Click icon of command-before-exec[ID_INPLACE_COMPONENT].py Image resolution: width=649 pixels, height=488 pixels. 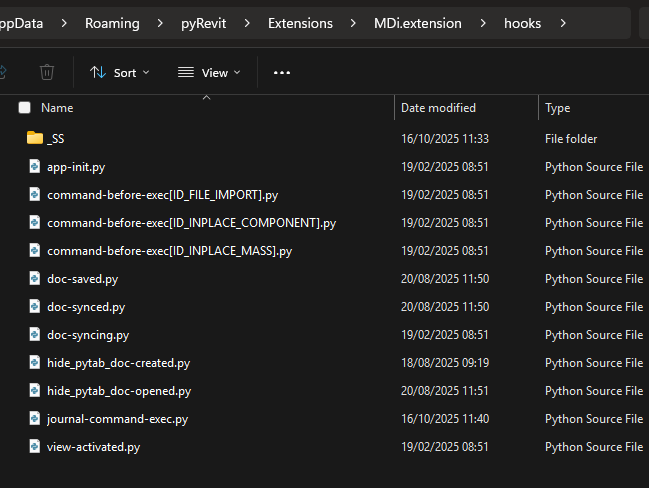click(35, 222)
